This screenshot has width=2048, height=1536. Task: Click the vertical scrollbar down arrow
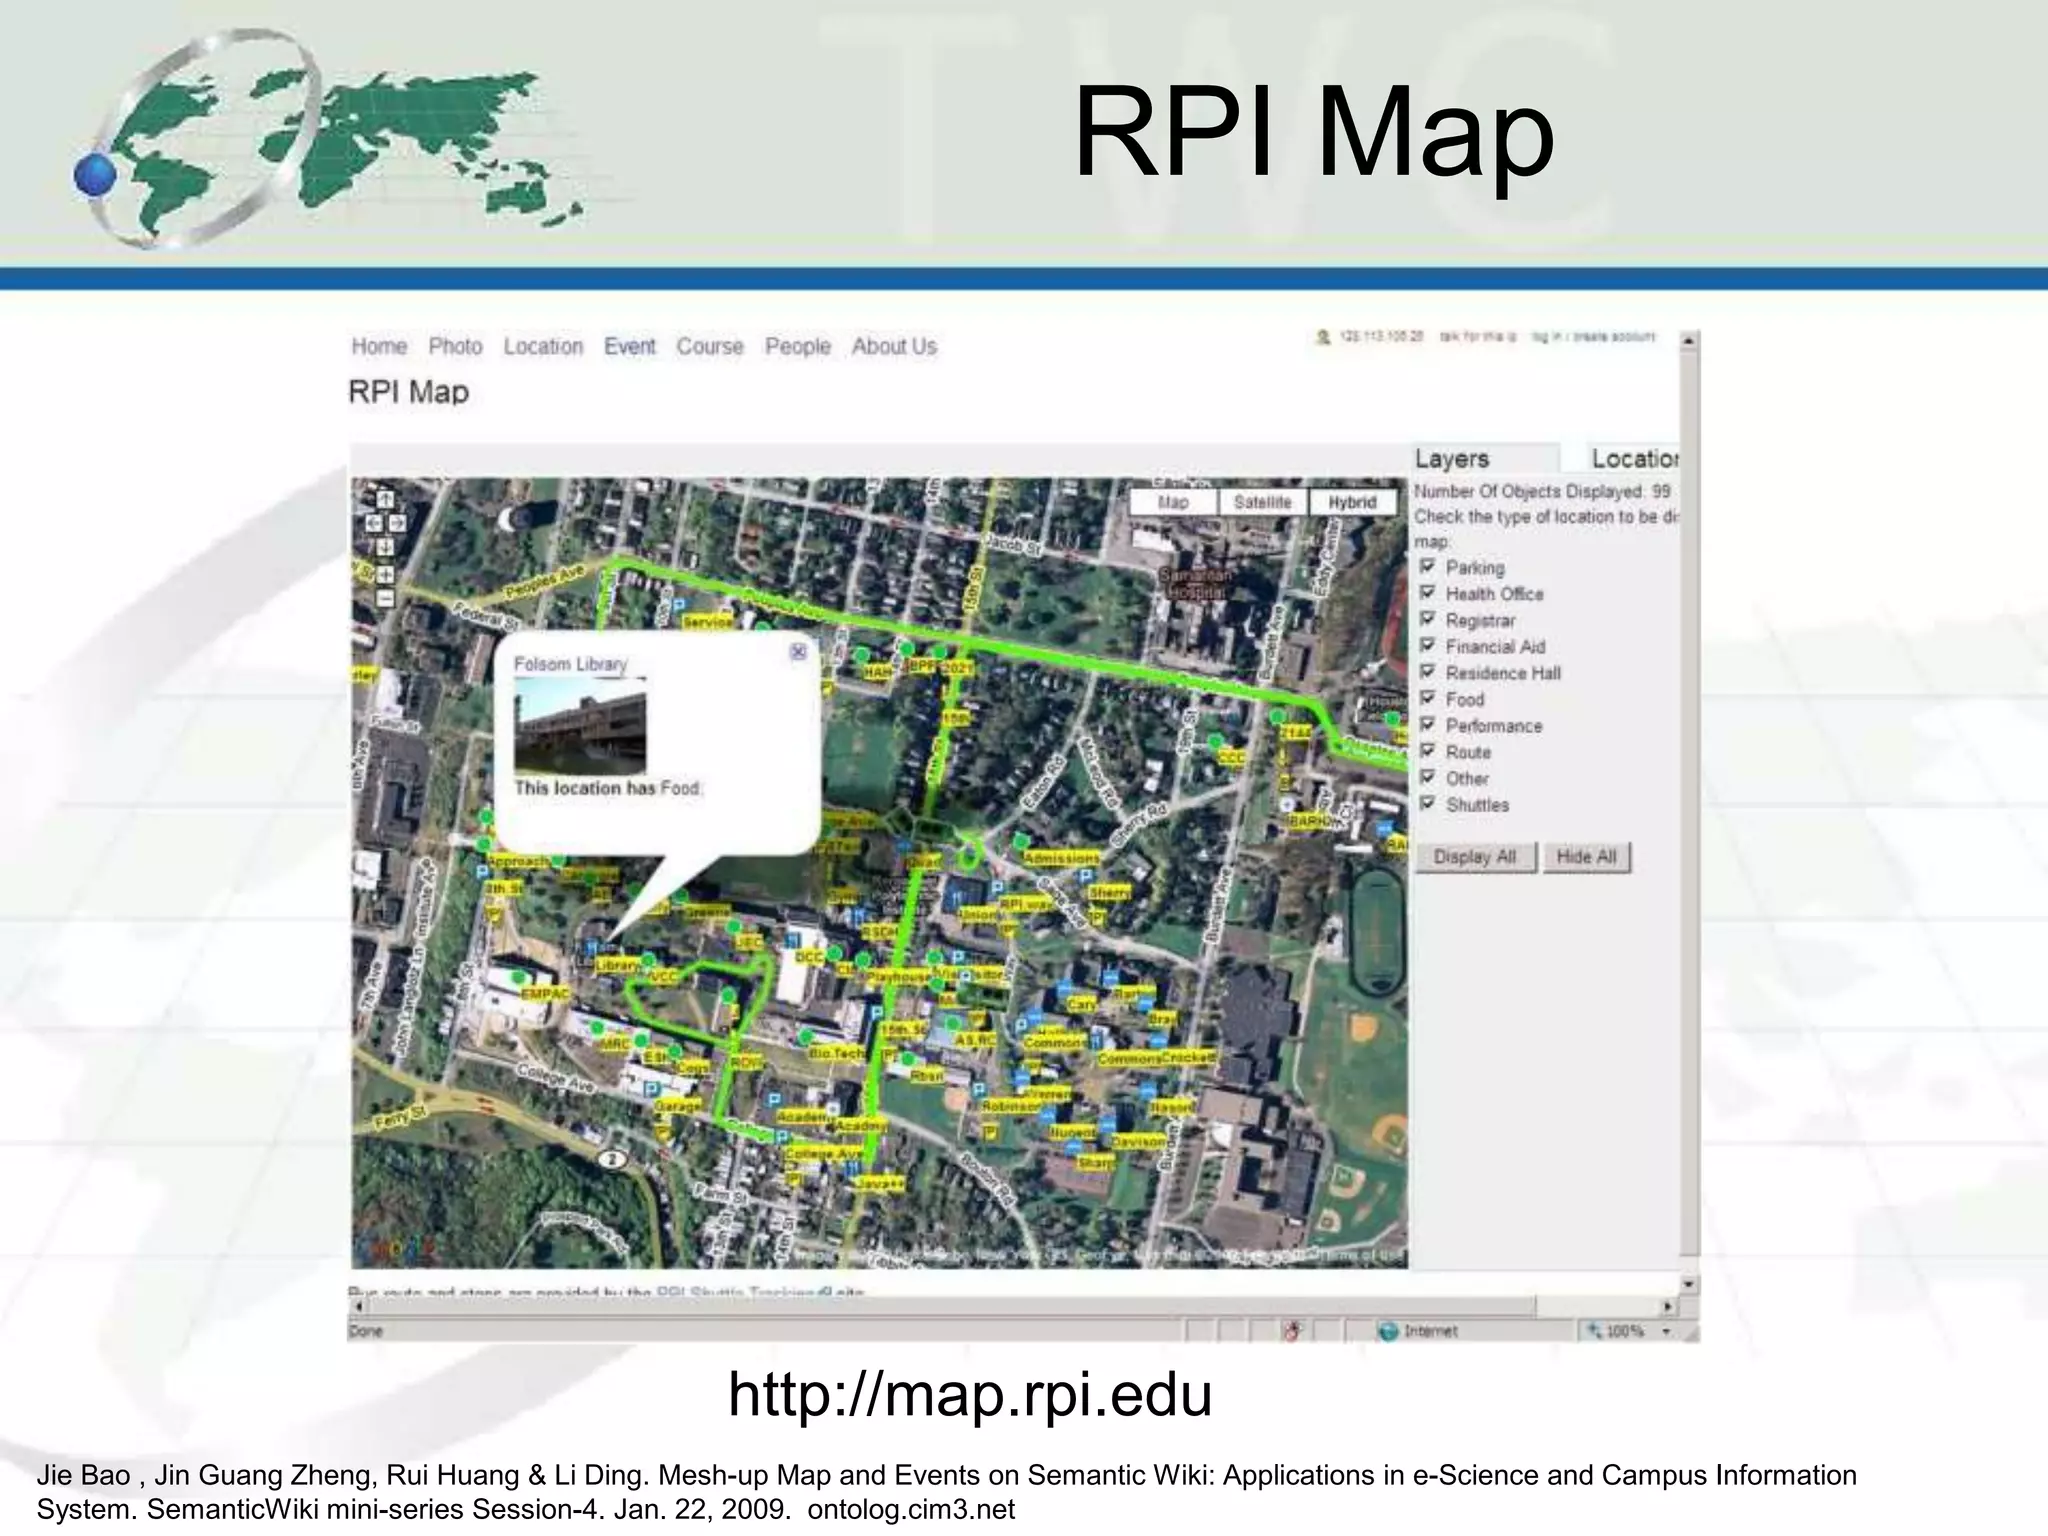point(1689,1284)
